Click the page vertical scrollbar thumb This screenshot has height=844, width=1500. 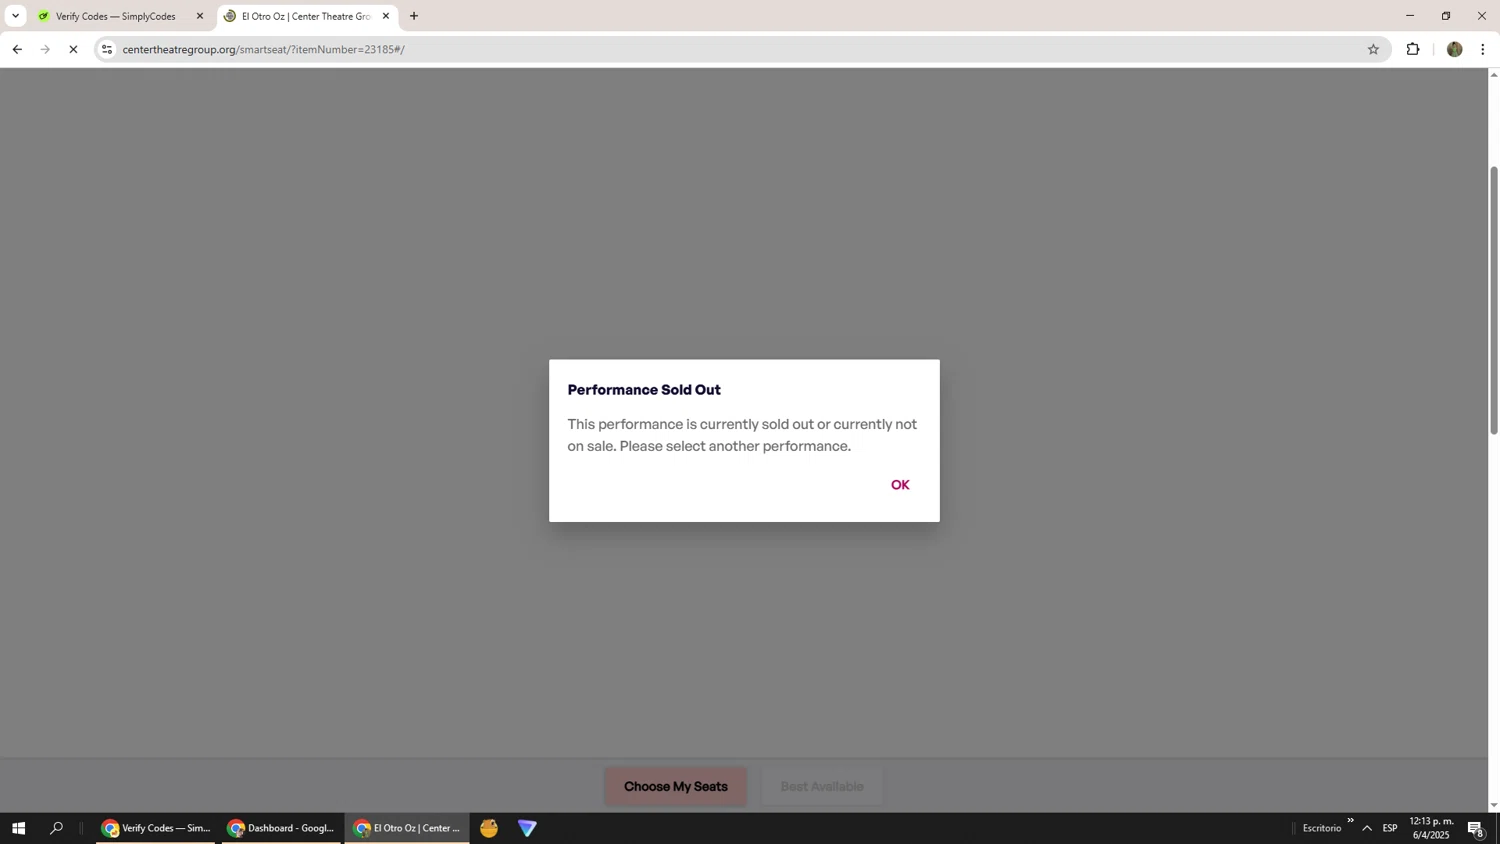tap(1494, 300)
